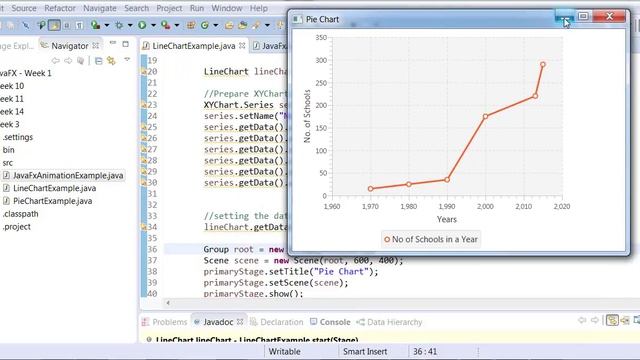Select the bin folder in Navigator
Screen dimensions: 640x360
9,150
